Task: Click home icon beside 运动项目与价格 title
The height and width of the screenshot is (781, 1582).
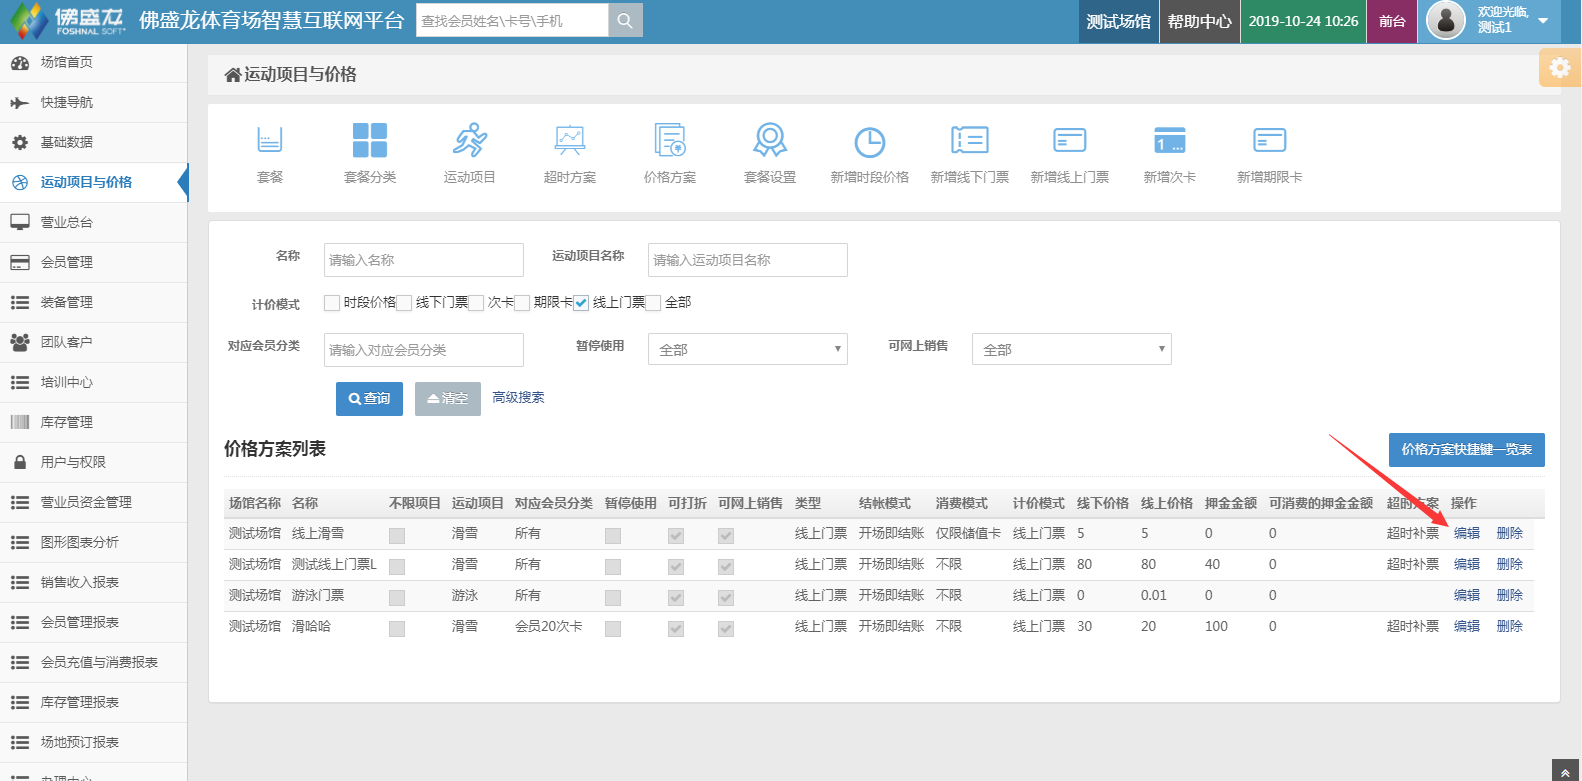Action: tap(233, 75)
